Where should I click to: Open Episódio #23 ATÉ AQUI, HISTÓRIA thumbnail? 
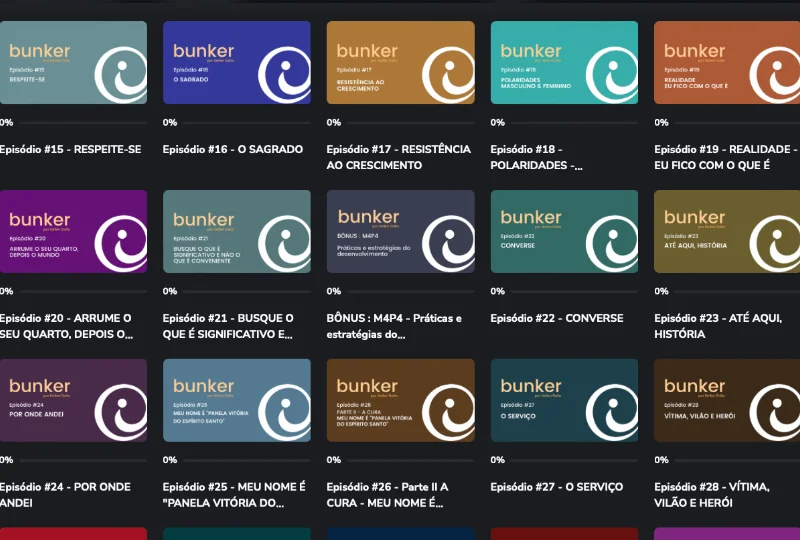[x=725, y=232]
